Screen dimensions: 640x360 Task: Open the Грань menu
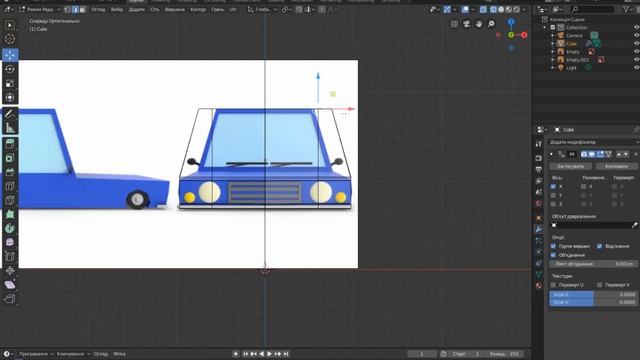point(218,9)
